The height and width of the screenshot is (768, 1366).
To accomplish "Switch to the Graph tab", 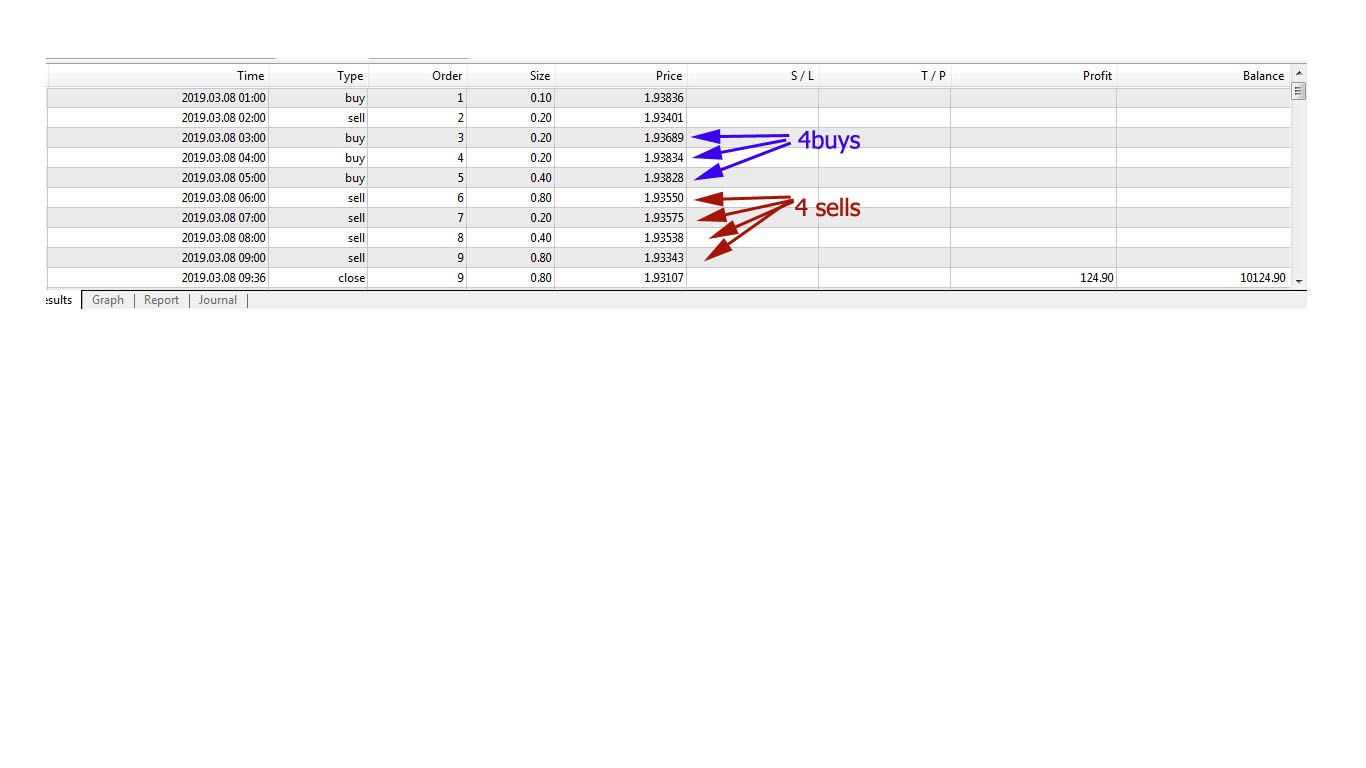I will point(108,300).
